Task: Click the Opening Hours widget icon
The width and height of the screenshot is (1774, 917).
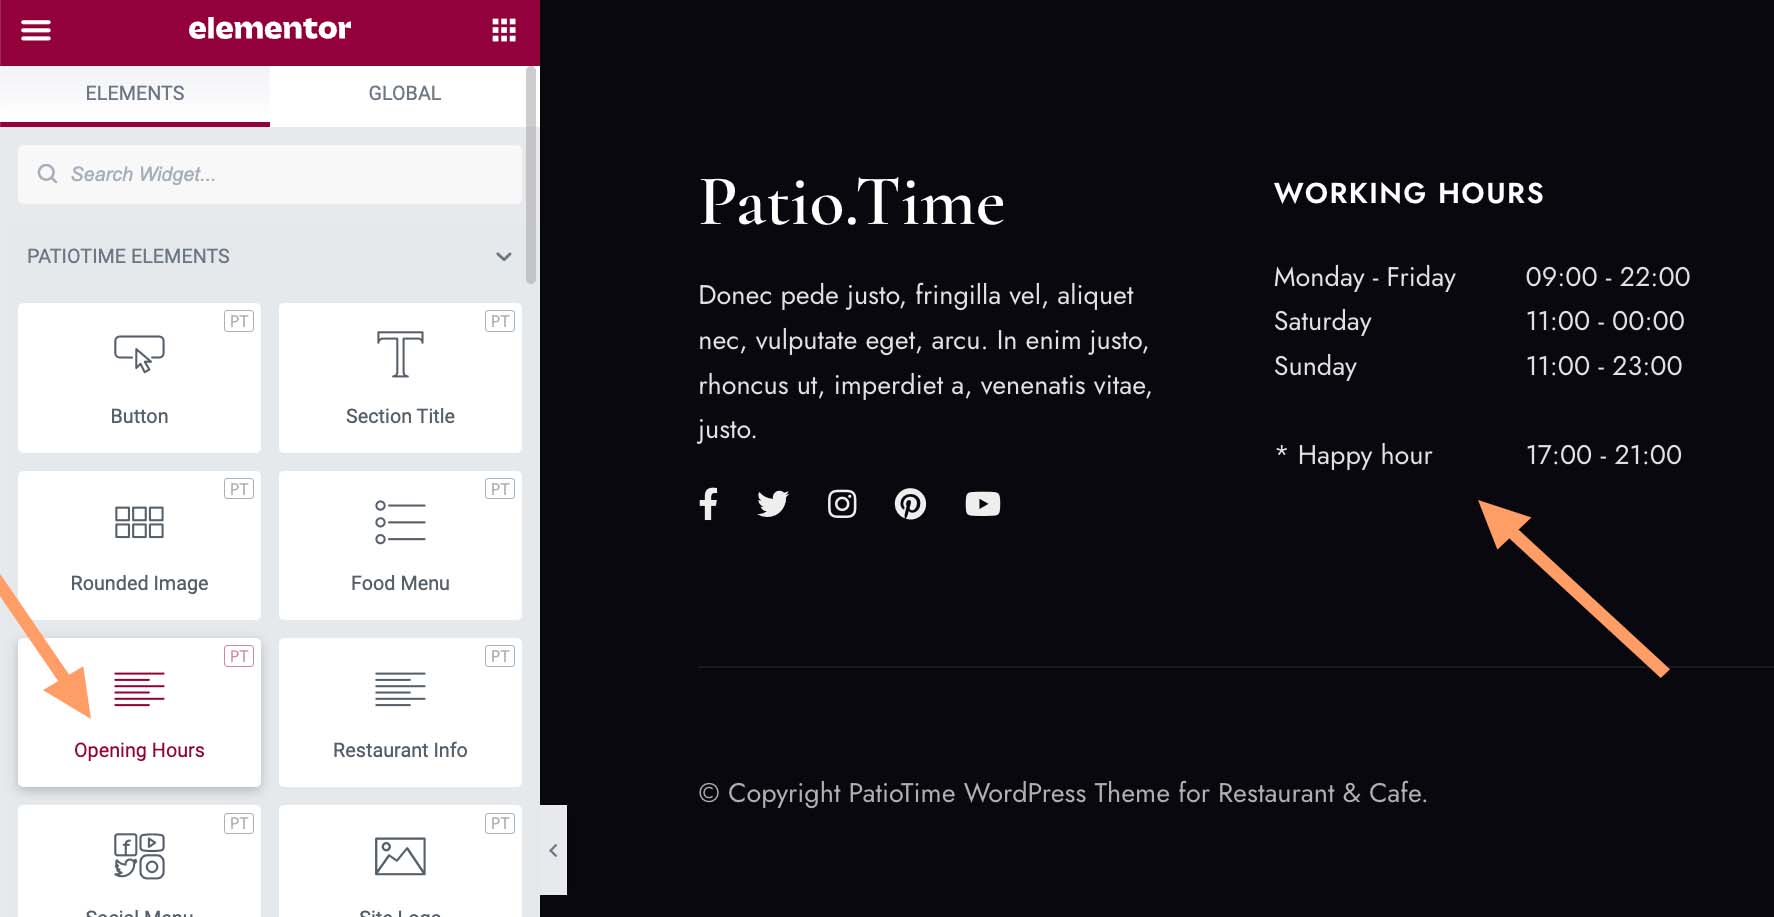Action: (139, 688)
